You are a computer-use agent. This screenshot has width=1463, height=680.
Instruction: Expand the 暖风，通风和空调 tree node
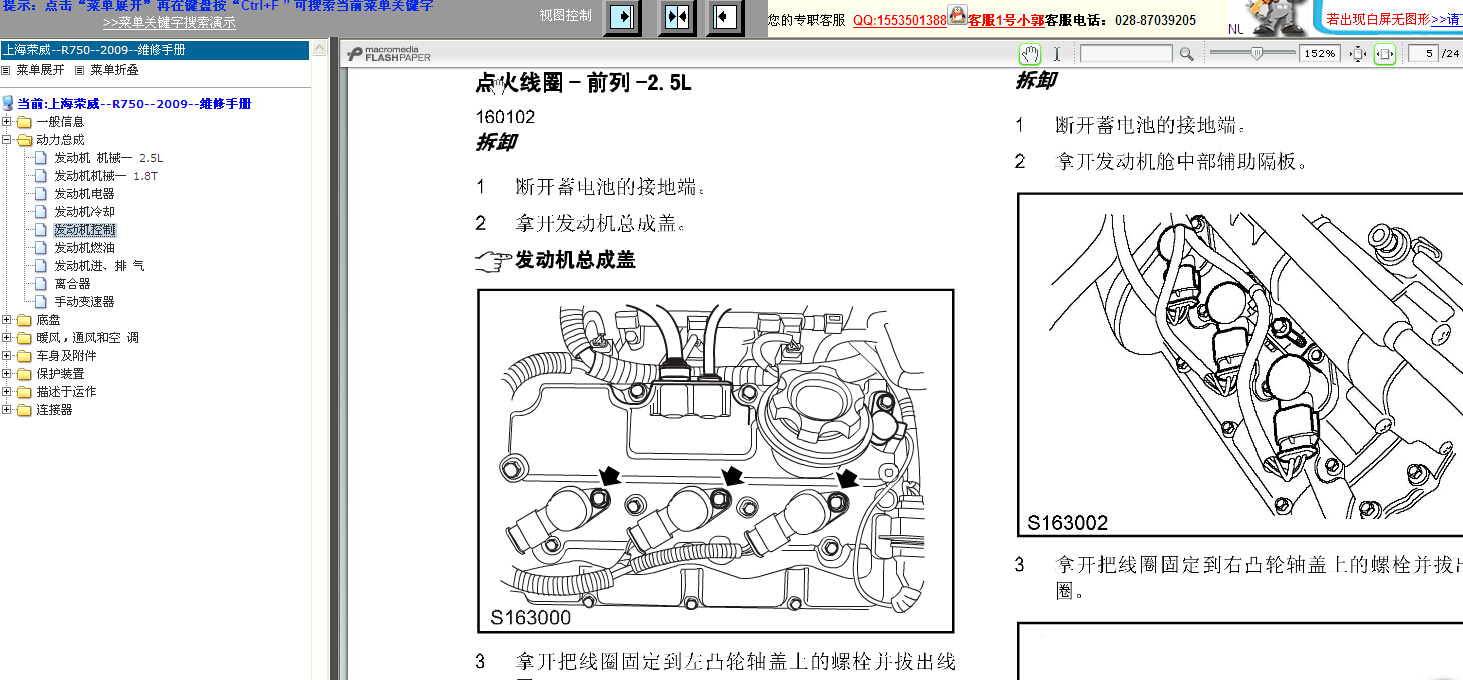[7, 338]
